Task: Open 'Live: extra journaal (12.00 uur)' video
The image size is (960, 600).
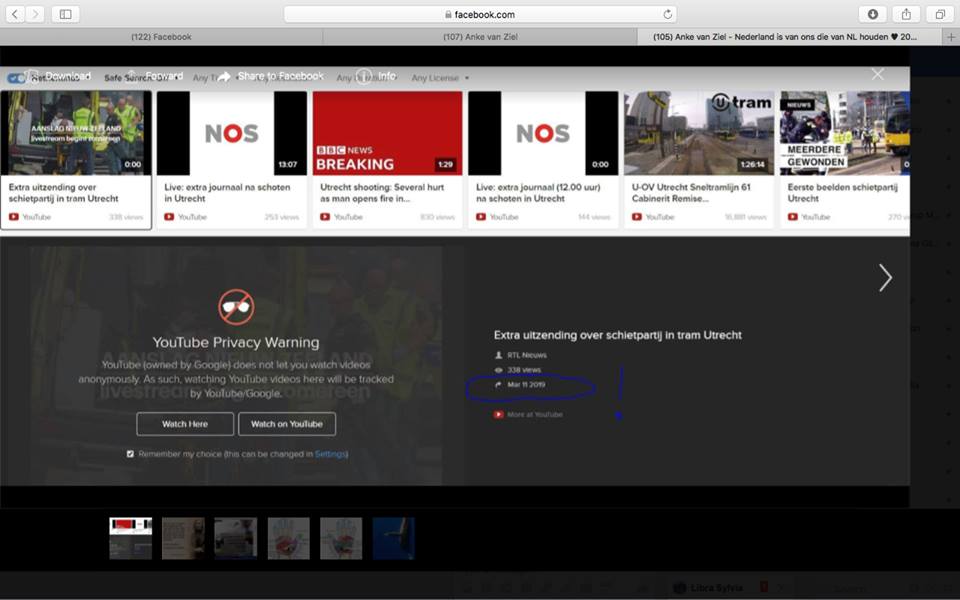Action: [543, 160]
